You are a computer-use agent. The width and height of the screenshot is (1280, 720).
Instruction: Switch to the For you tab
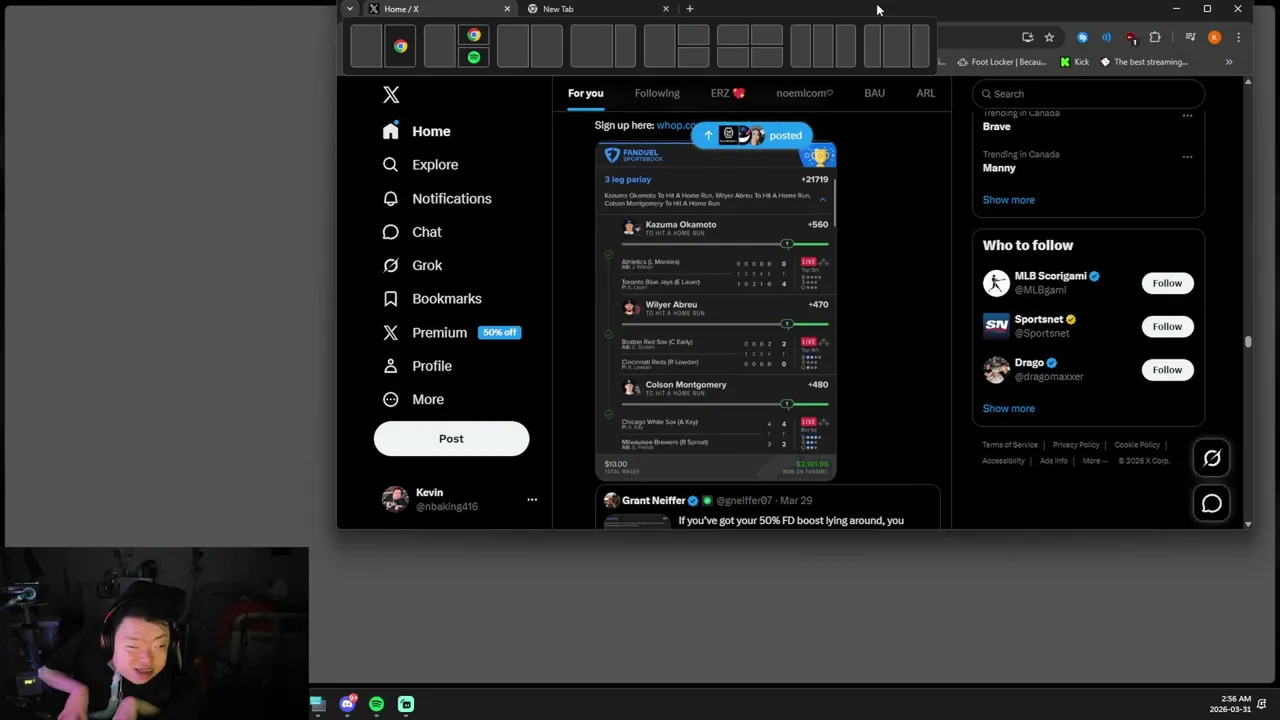click(x=586, y=93)
